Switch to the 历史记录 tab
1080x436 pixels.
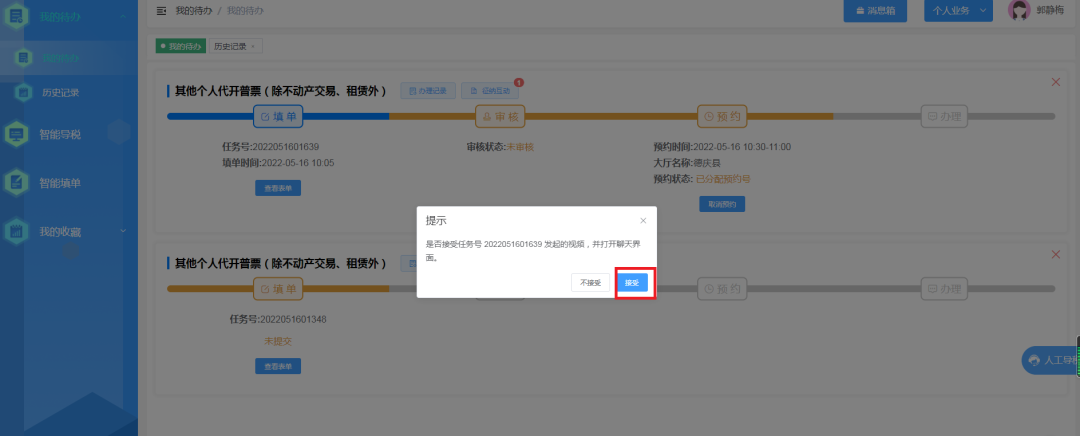[230, 46]
